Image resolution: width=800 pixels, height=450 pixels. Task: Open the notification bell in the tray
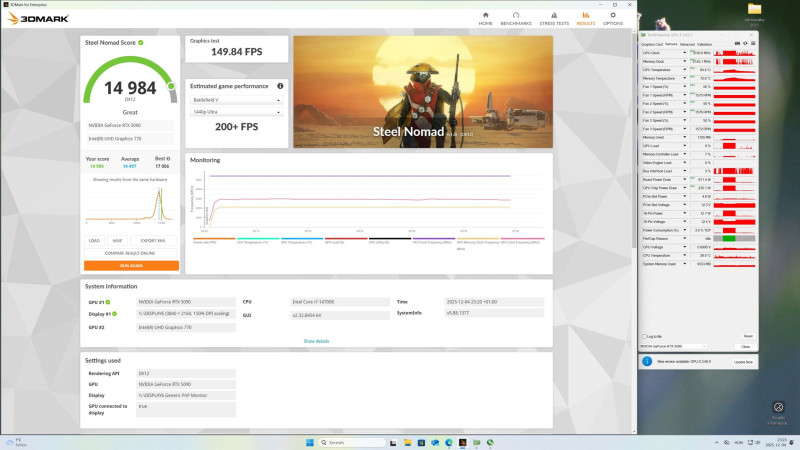(x=792, y=442)
